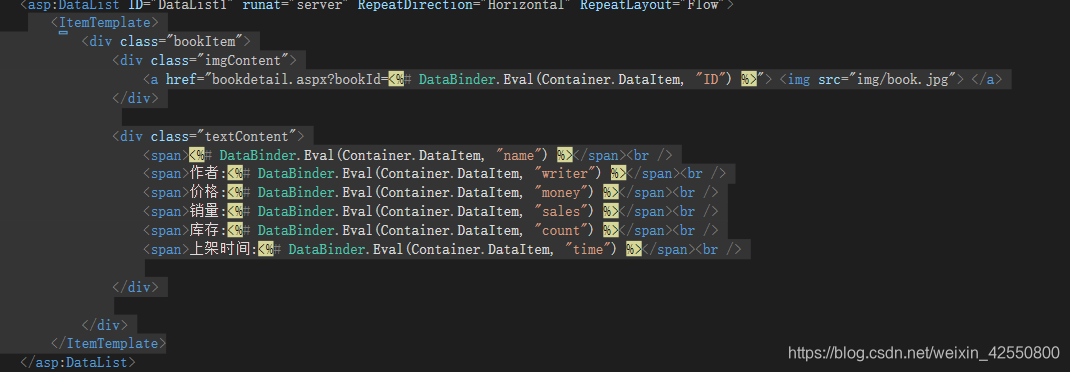Click Eval on the "sales" line
The width and height of the screenshot is (1070, 372).
pyautogui.click(x=357, y=212)
